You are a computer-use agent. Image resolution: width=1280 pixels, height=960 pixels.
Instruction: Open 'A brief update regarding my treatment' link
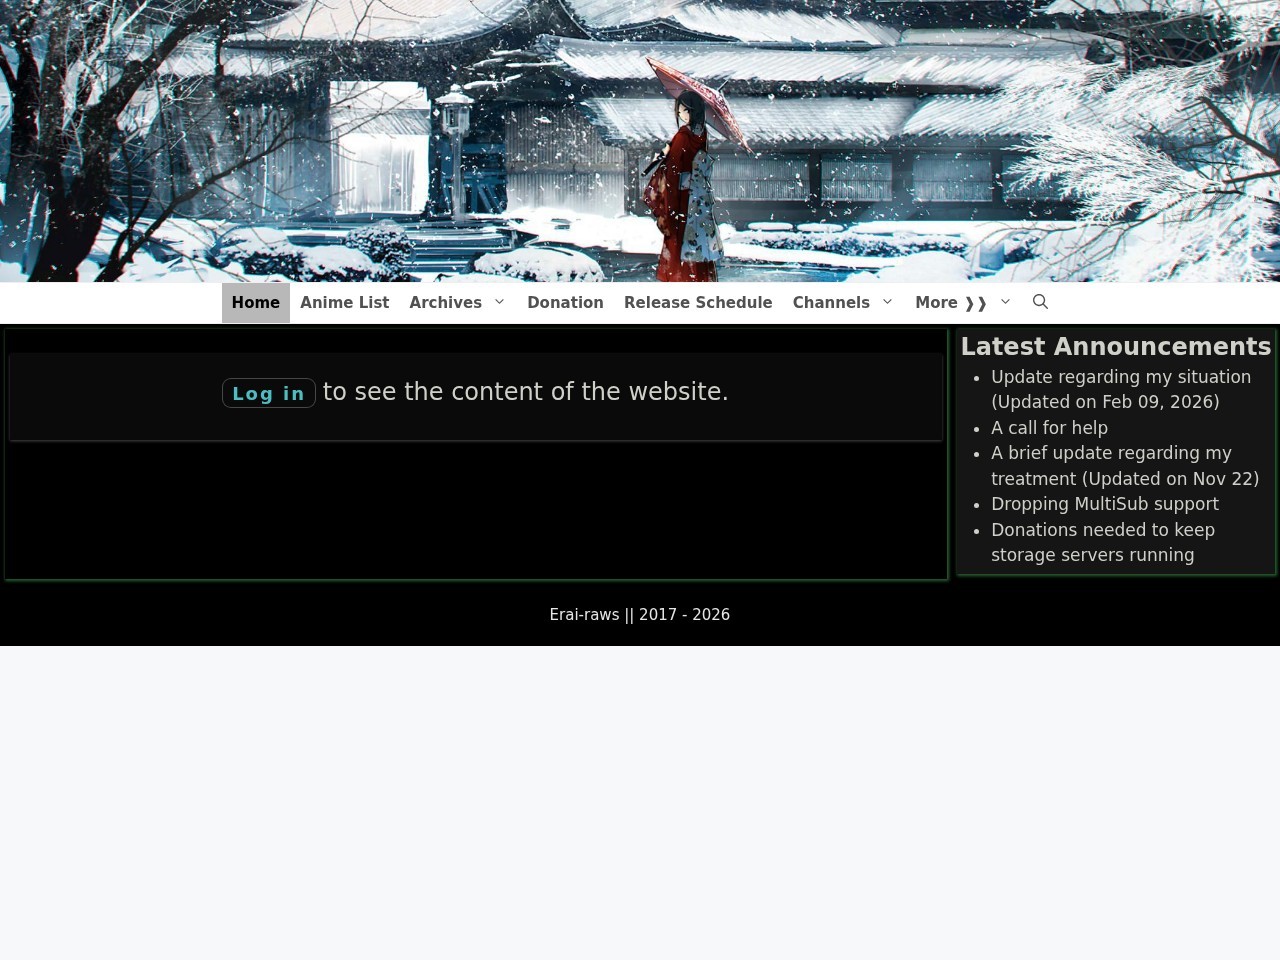(x=1124, y=466)
